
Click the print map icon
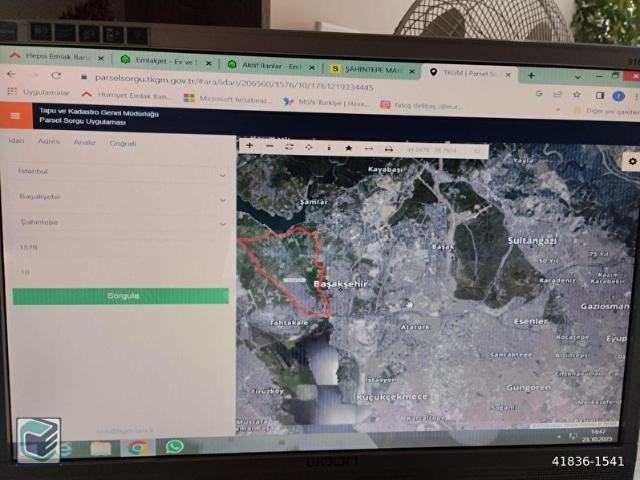[x=389, y=149]
